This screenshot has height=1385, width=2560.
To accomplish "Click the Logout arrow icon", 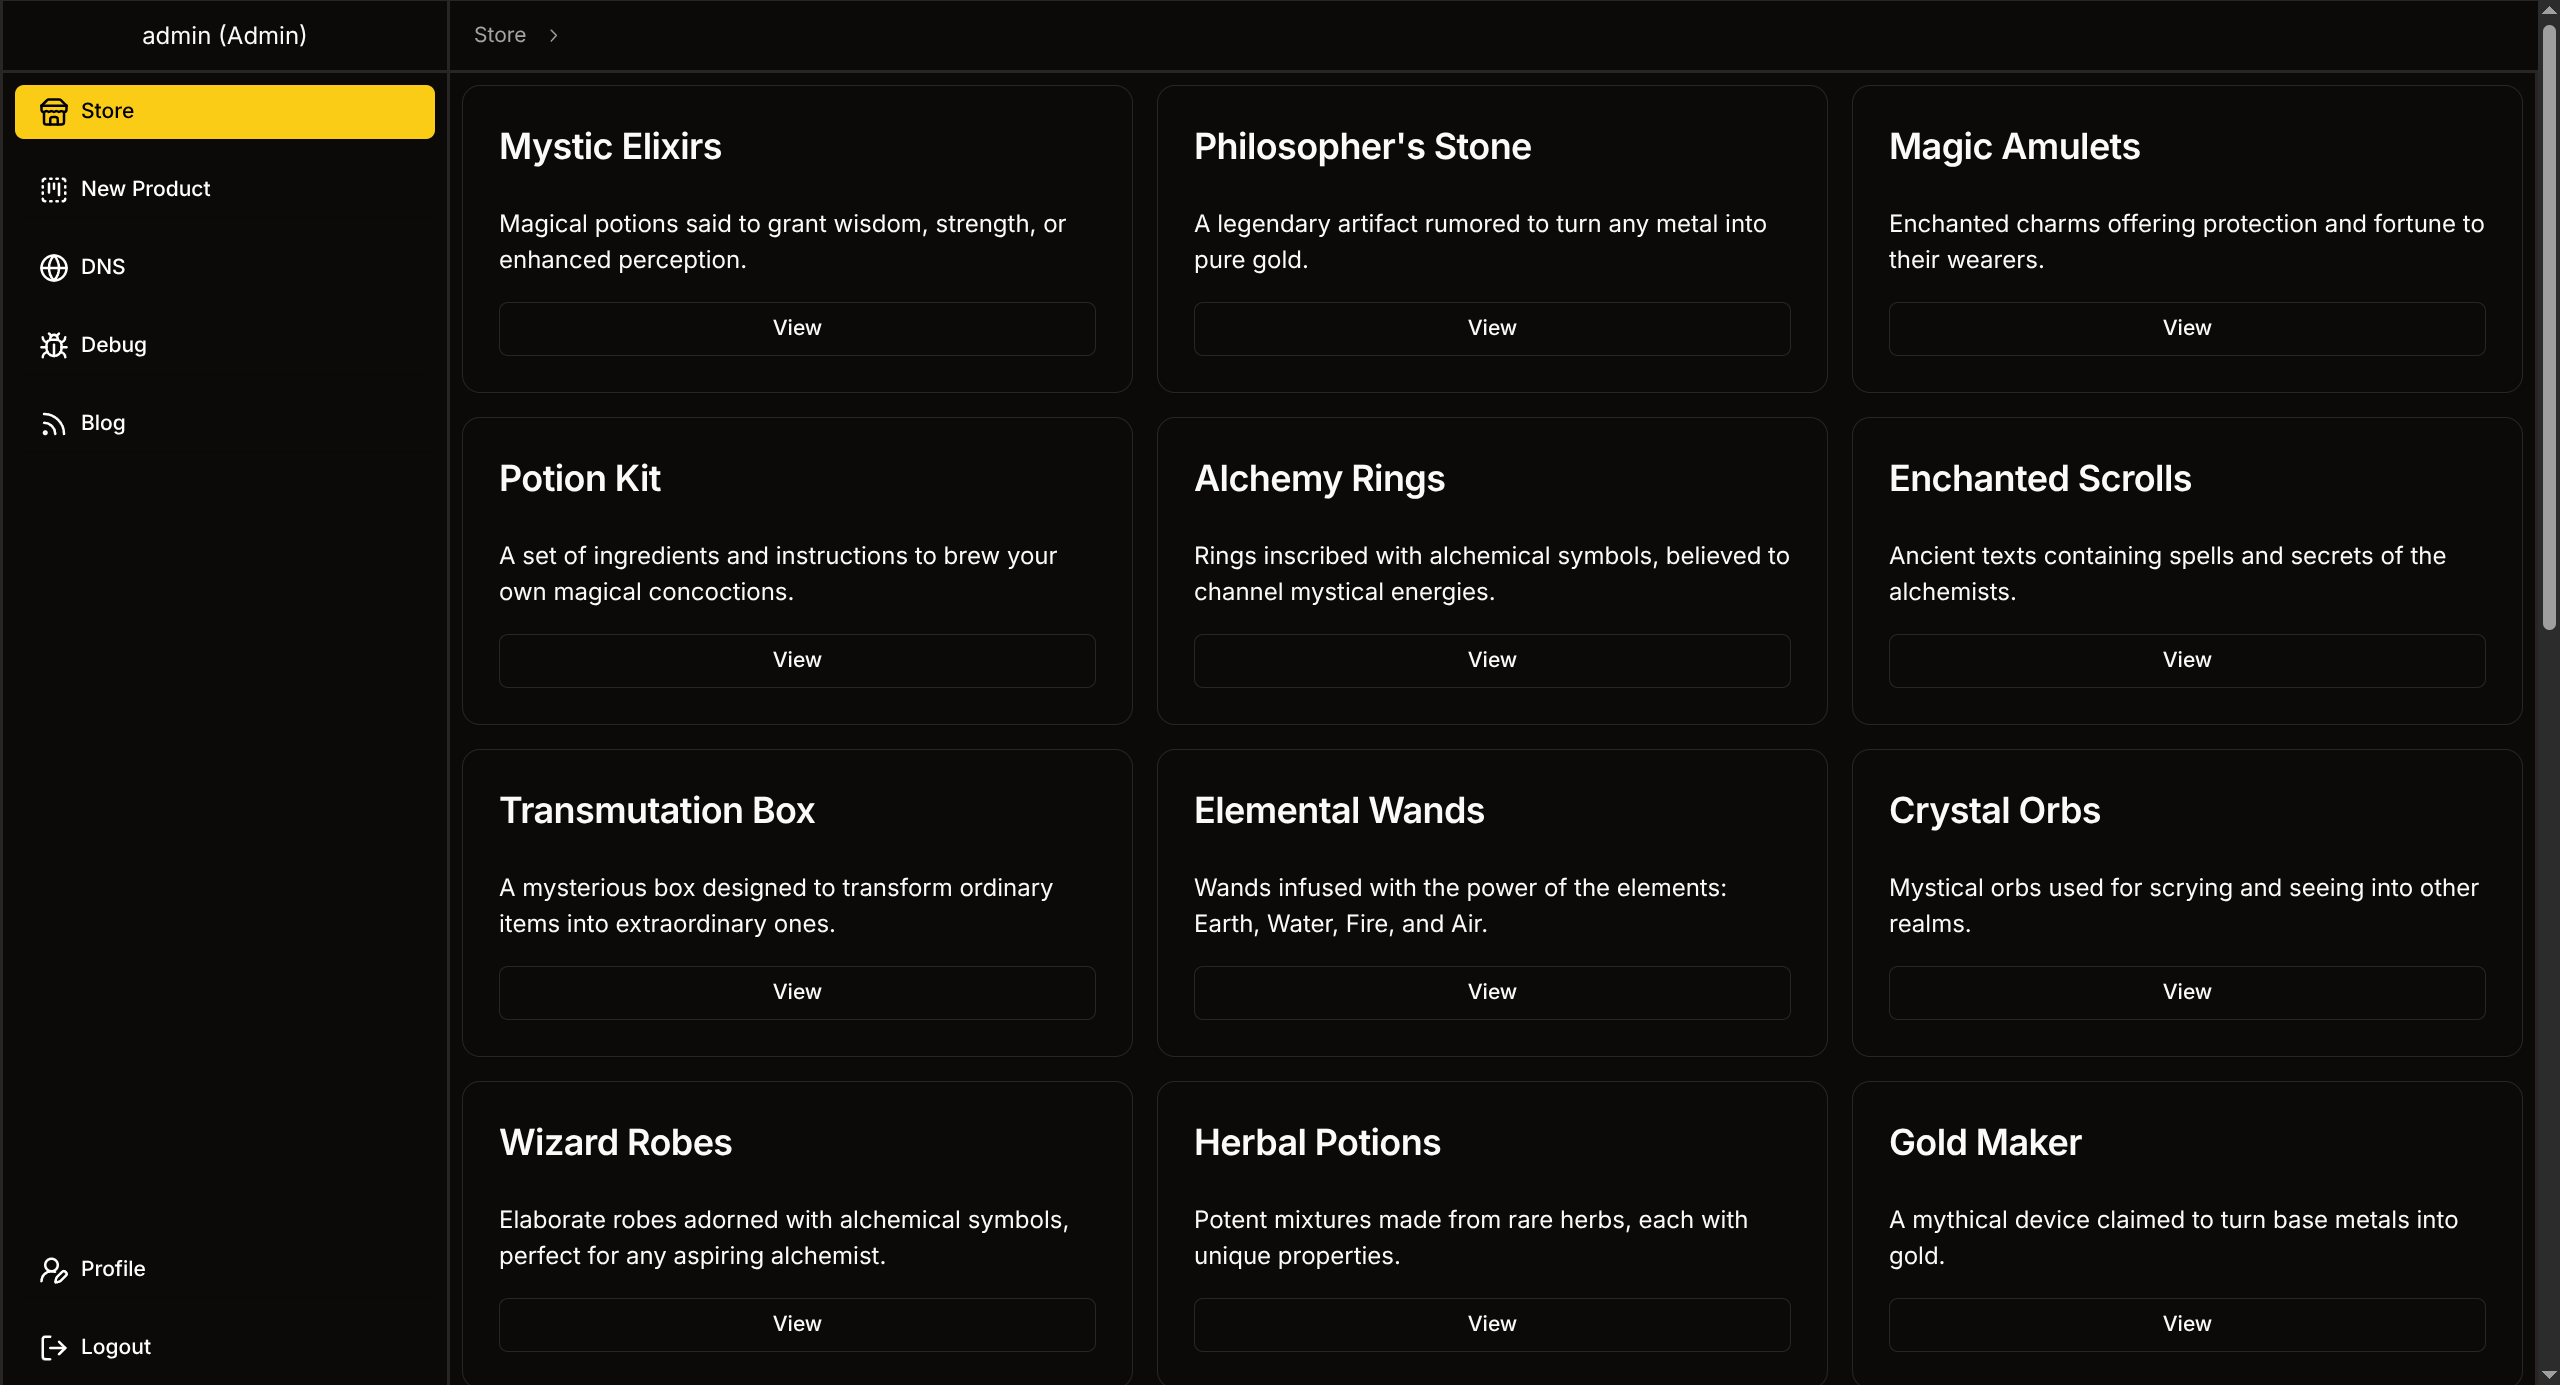I will (x=54, y=1347).
